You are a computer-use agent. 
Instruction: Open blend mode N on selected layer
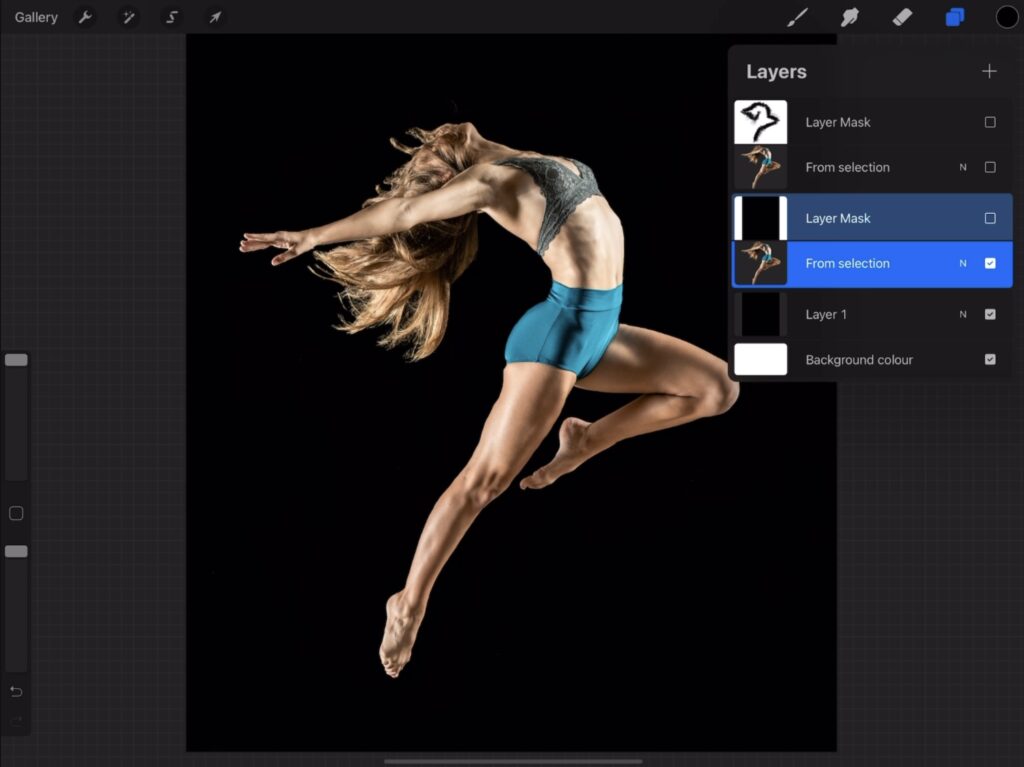963,264
